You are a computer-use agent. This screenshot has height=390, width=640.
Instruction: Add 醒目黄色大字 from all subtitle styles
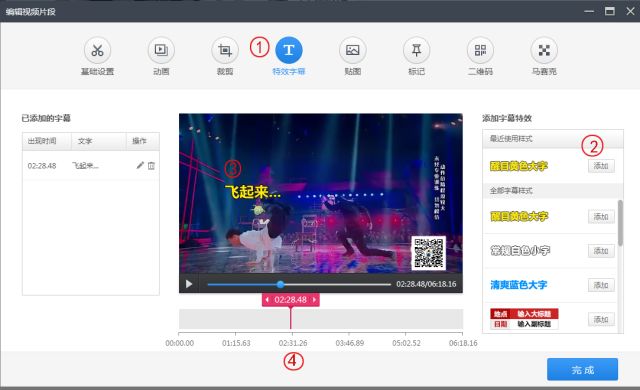[601, 216]
